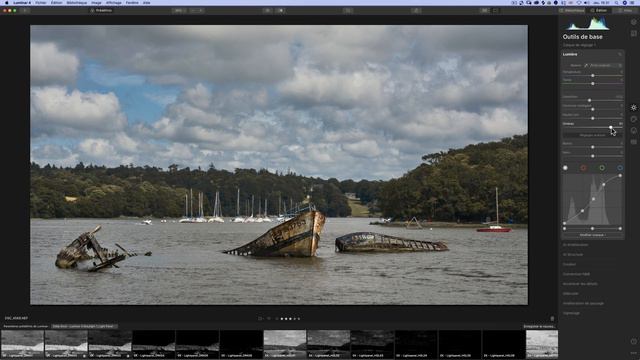Image resolution: width=640 pixels, height=360 pixels.
Task: Open the zoom percentage dropdown in toolbar
Action: tap(178, 11)
